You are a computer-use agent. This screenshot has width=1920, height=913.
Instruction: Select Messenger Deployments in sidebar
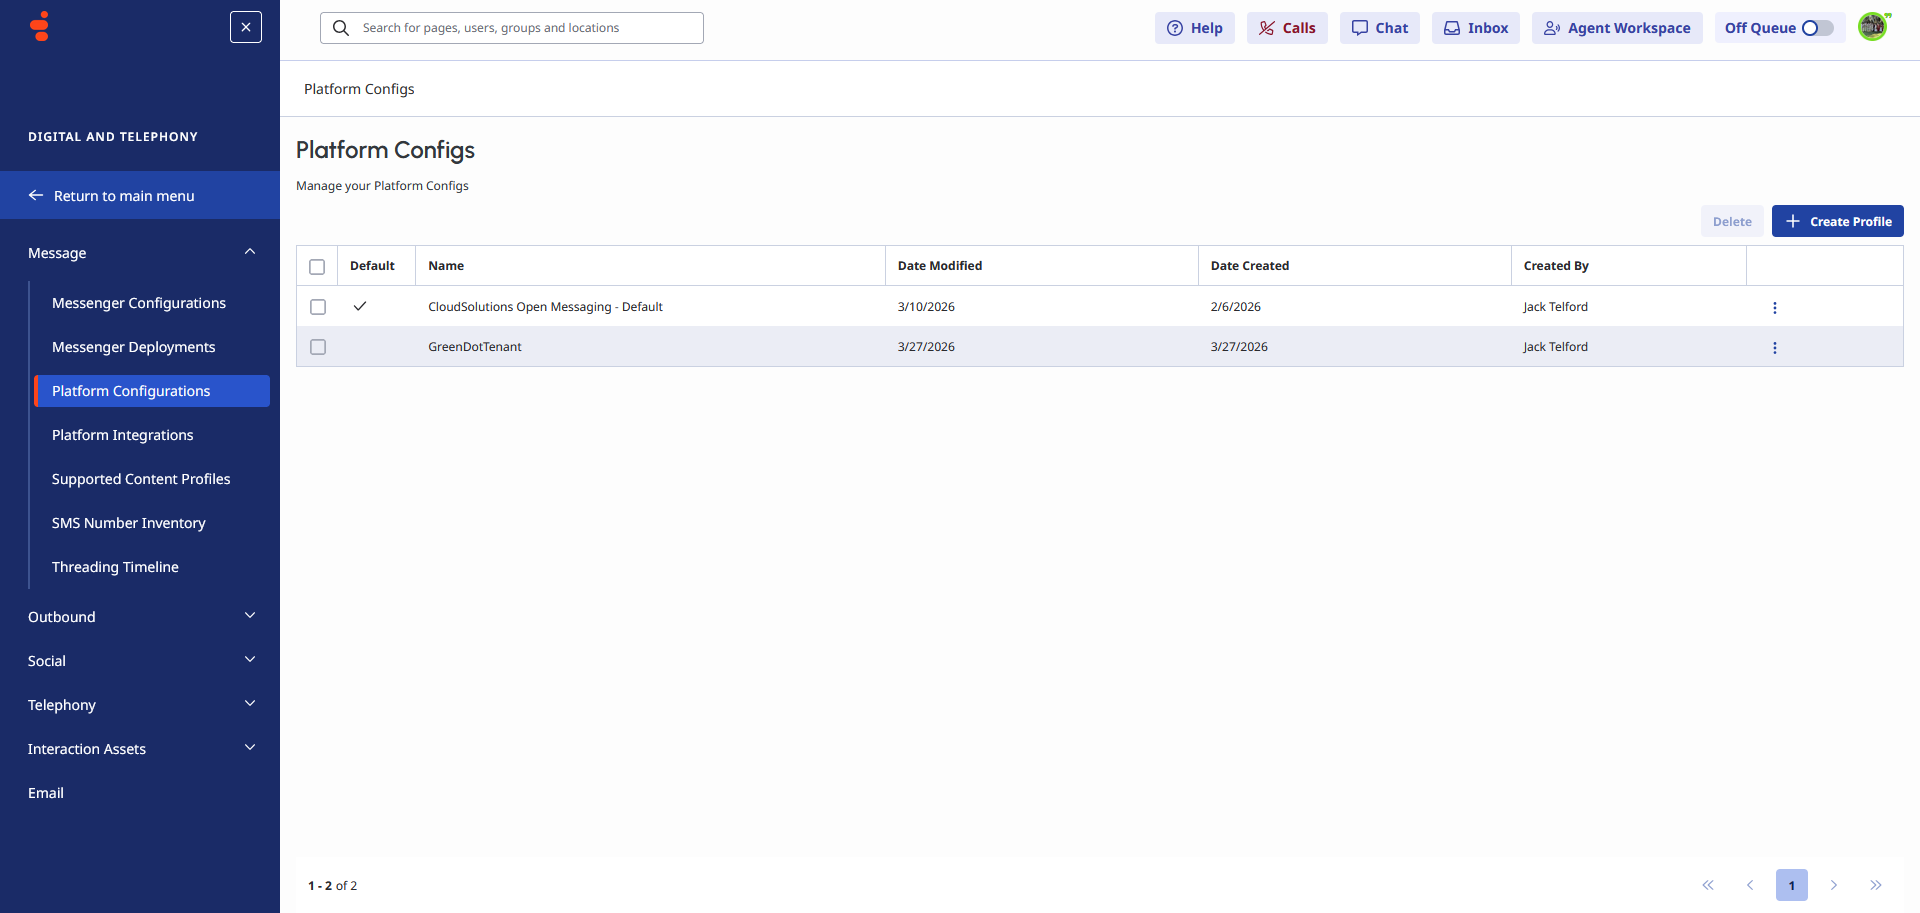(133, 347)
